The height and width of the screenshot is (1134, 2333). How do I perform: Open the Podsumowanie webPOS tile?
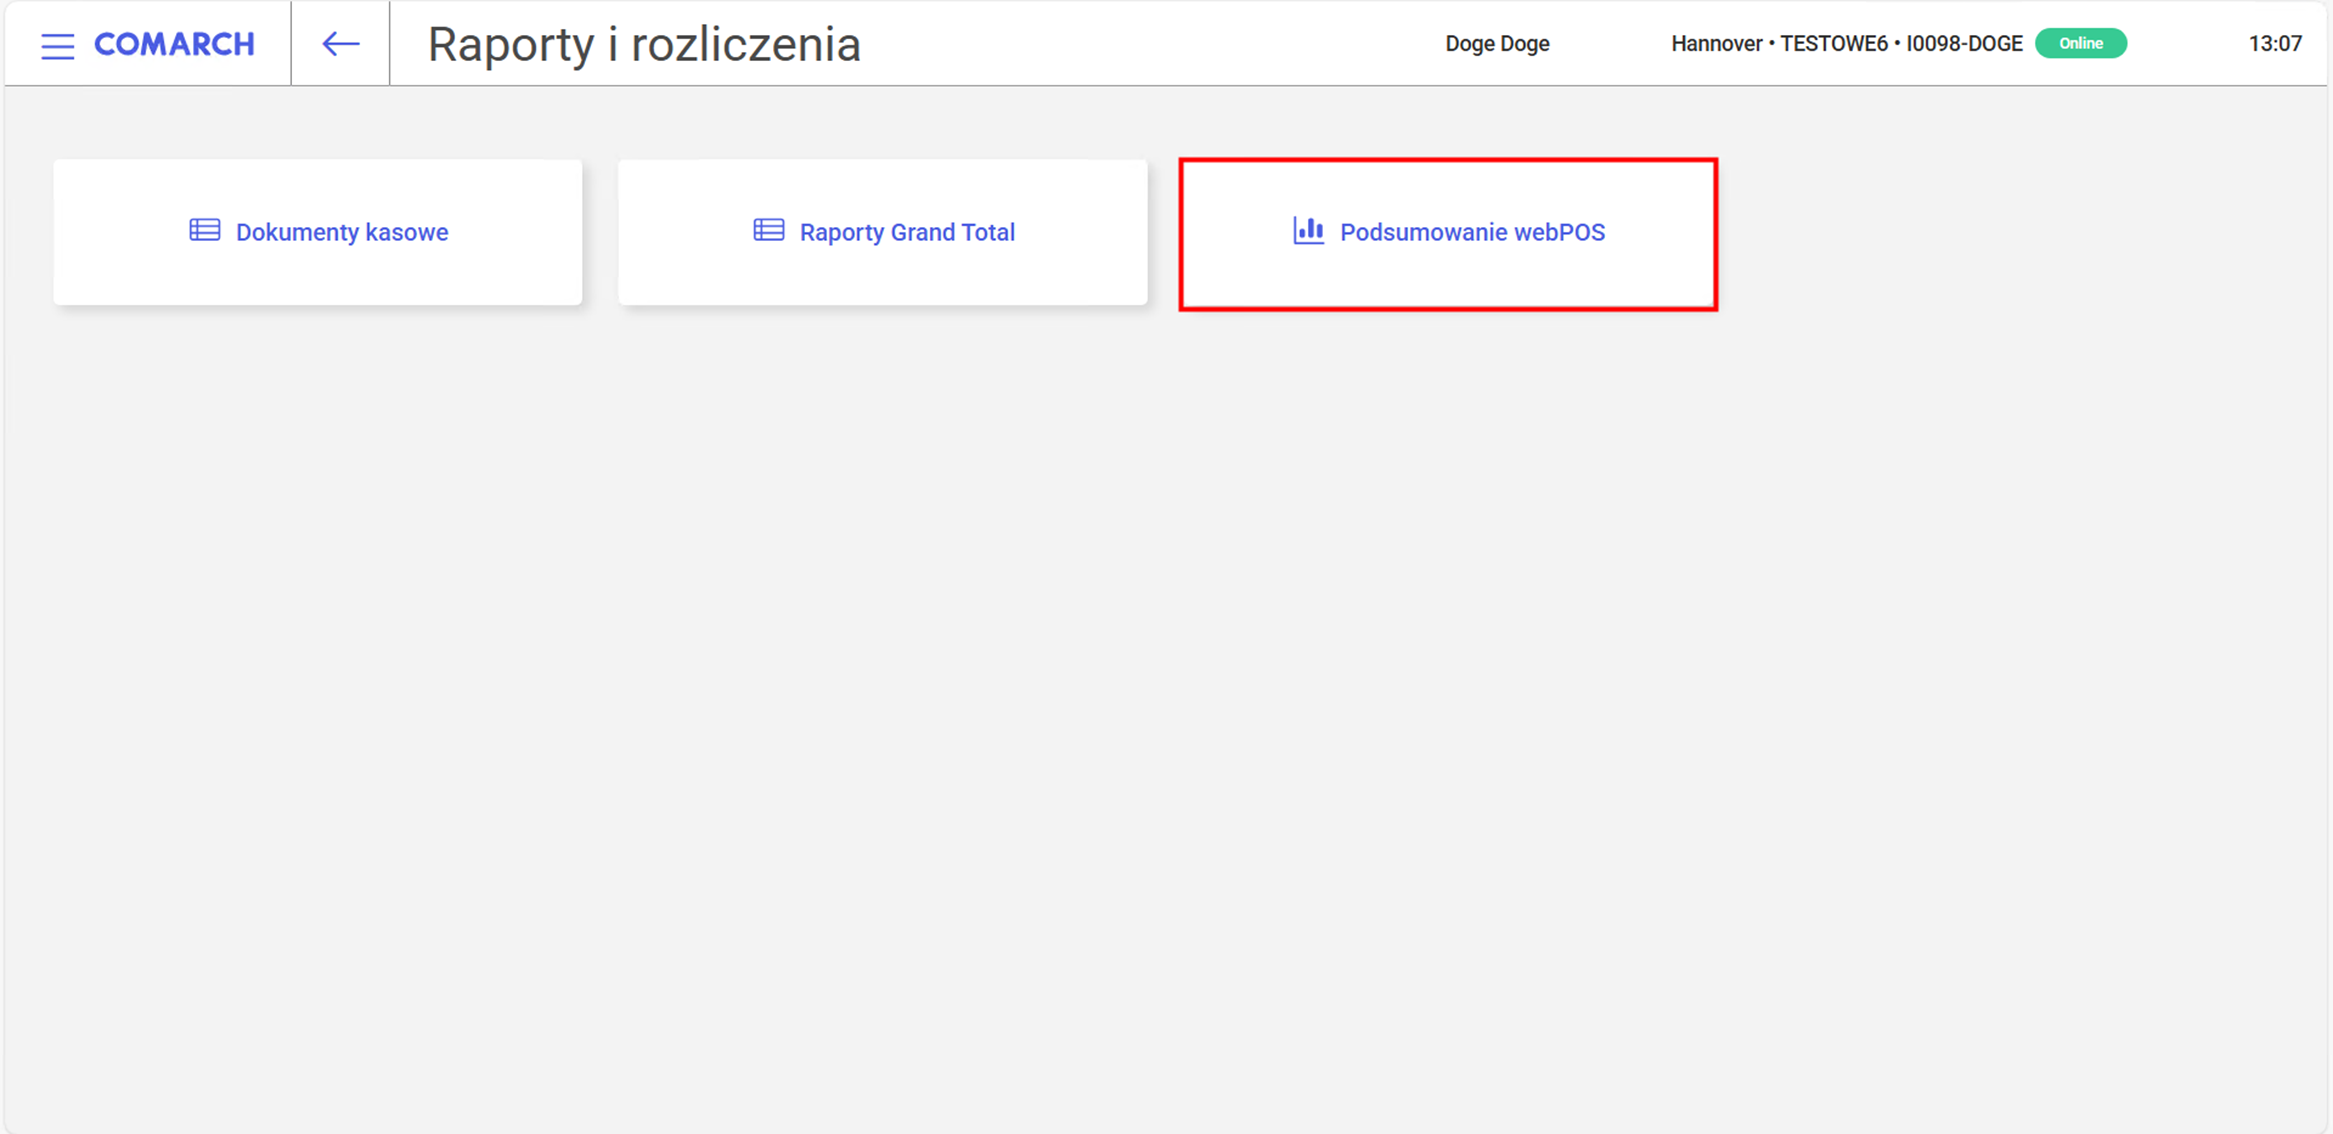[x=1448, y=234]
